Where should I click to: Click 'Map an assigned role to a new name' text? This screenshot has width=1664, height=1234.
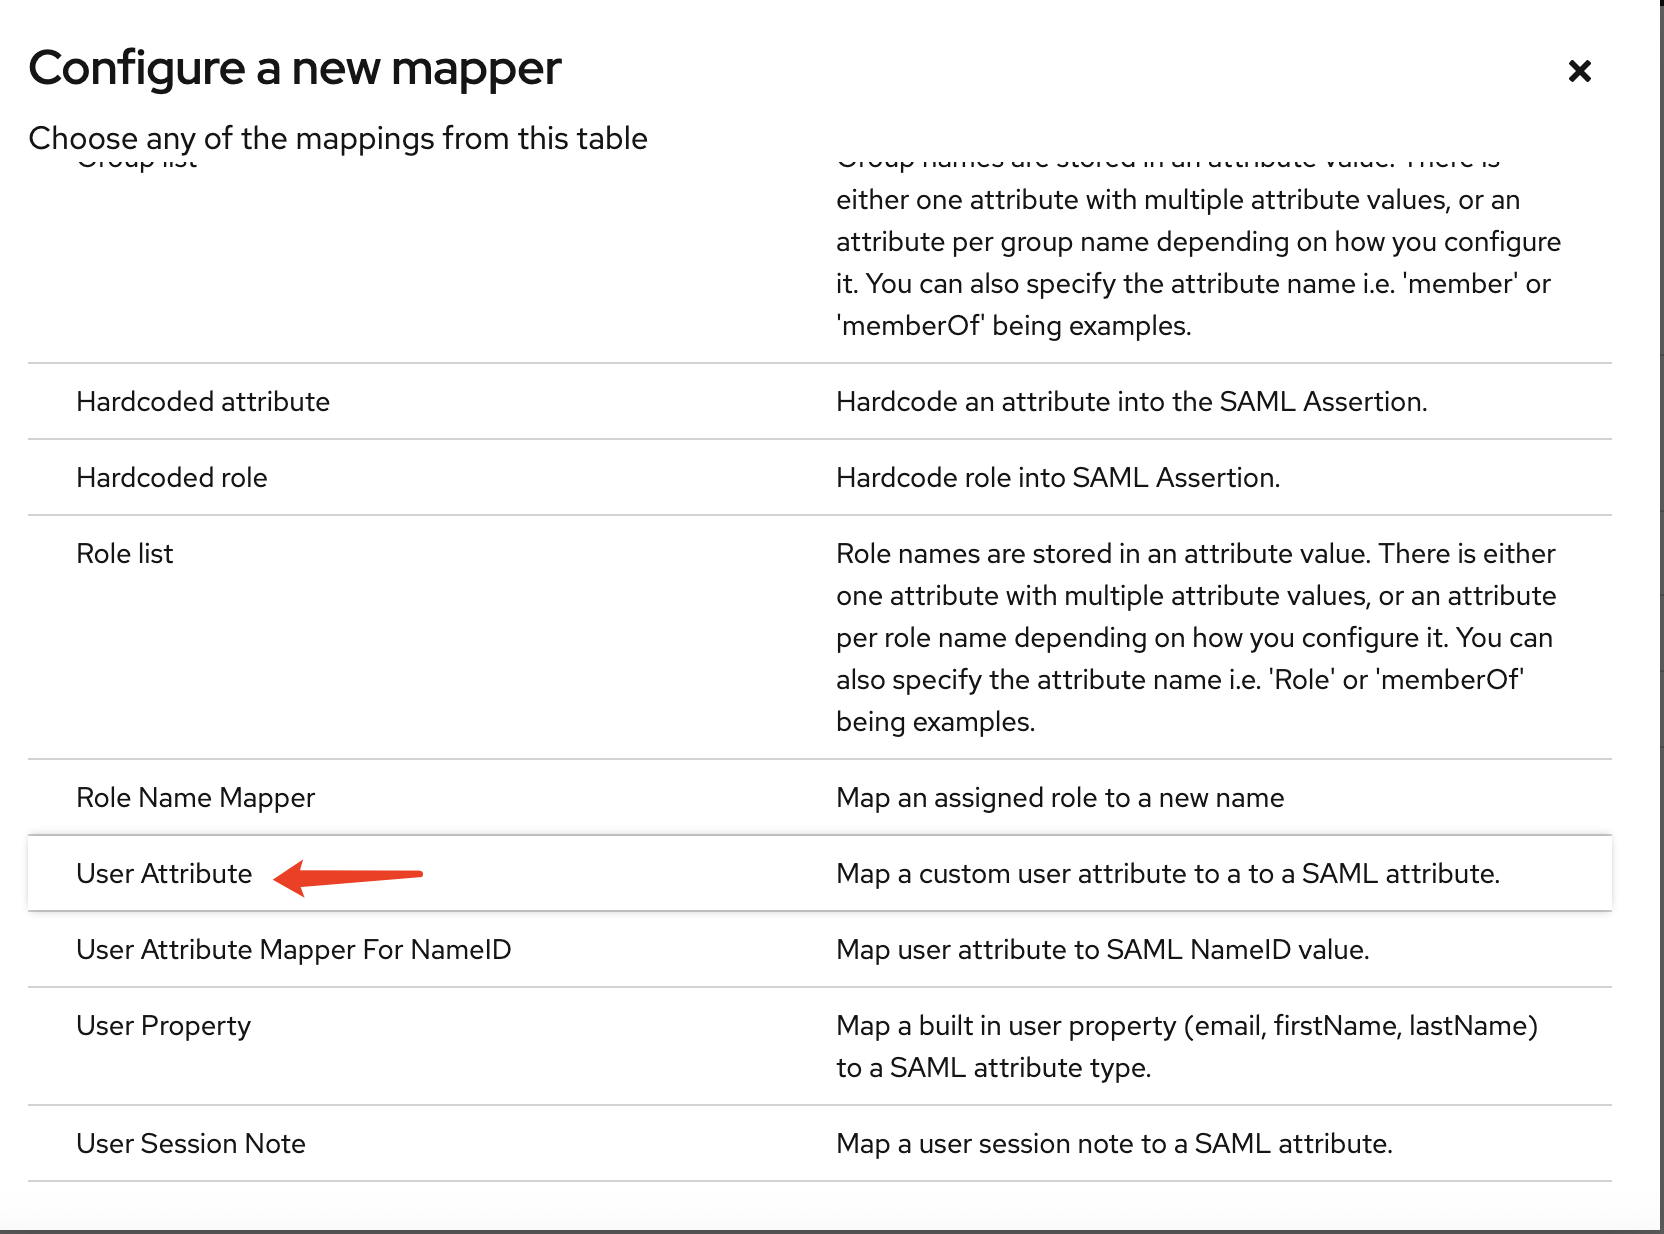[1059, 798]
